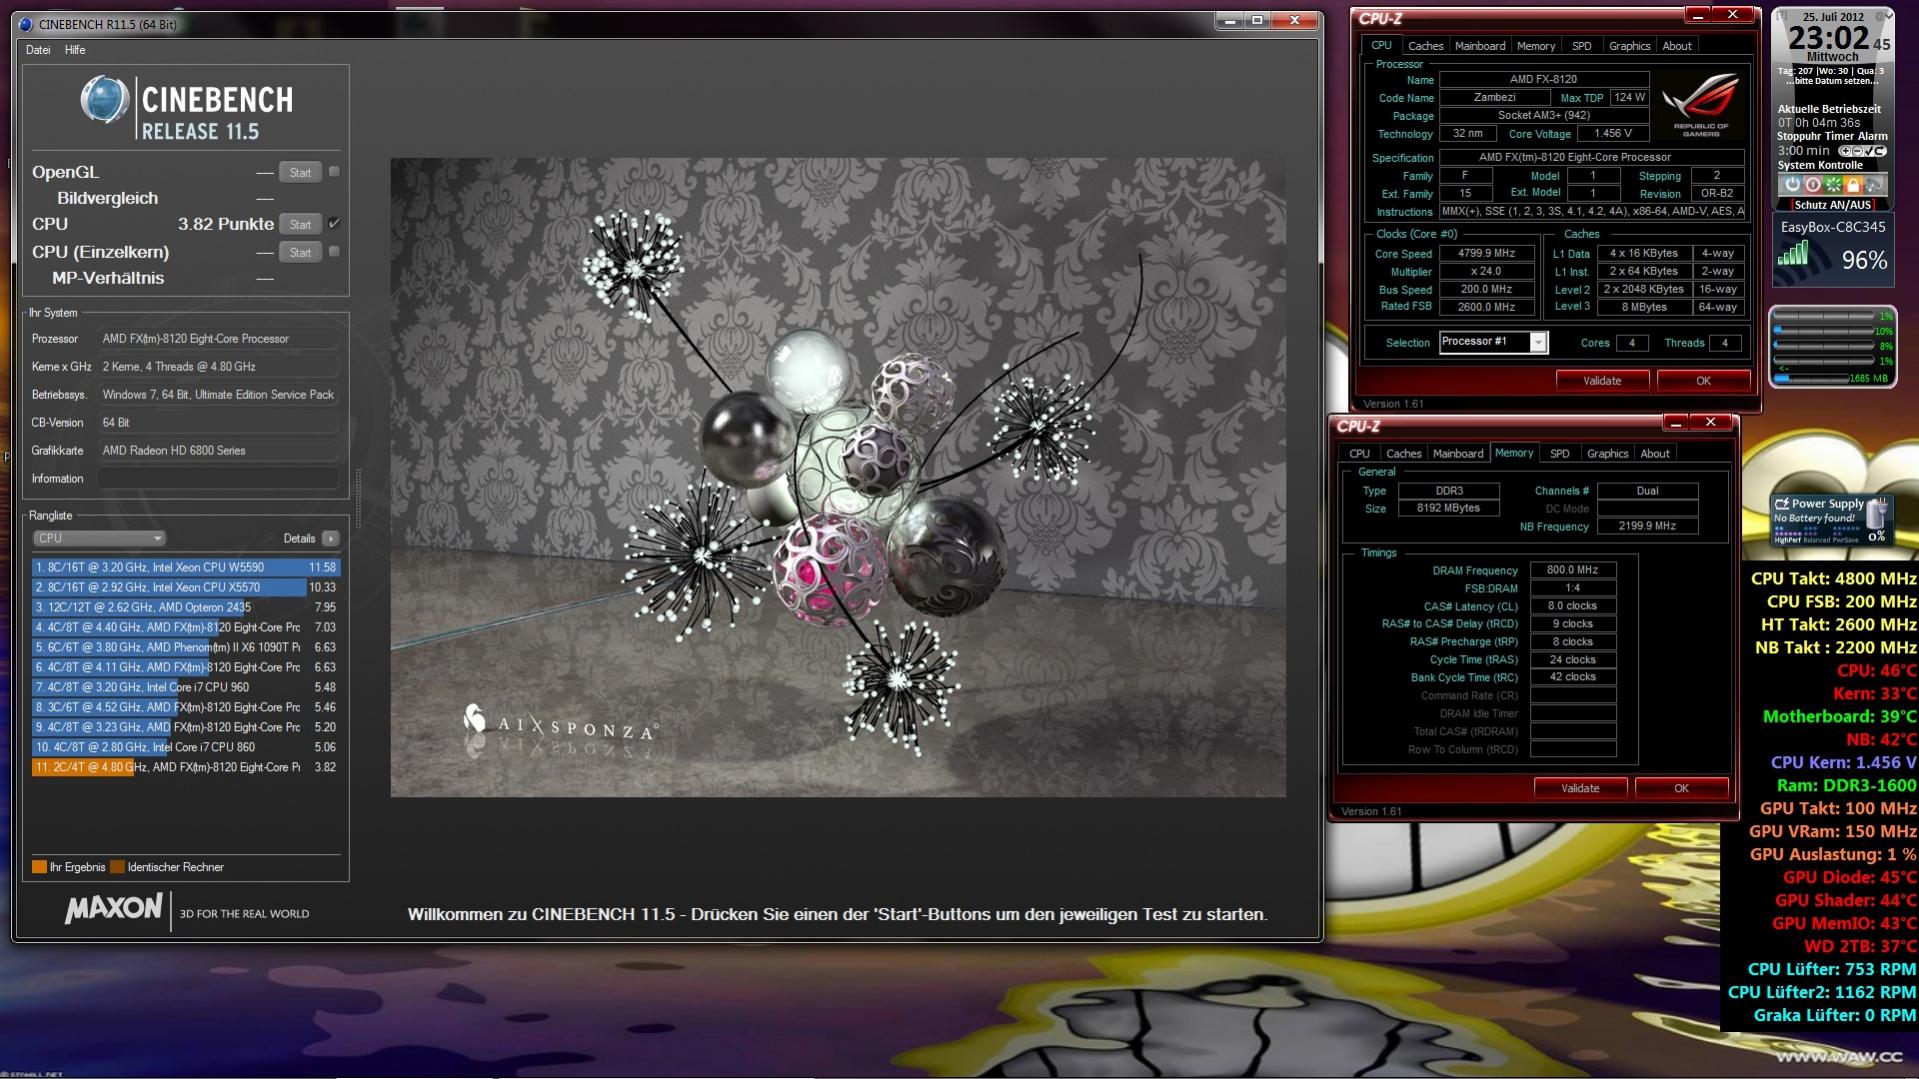Image resolution: width=1919 pixels, height=1079 pixels.
Task: Switch to Mainboard tab in upper CPU-Z
Action: tap(1480, 46)
